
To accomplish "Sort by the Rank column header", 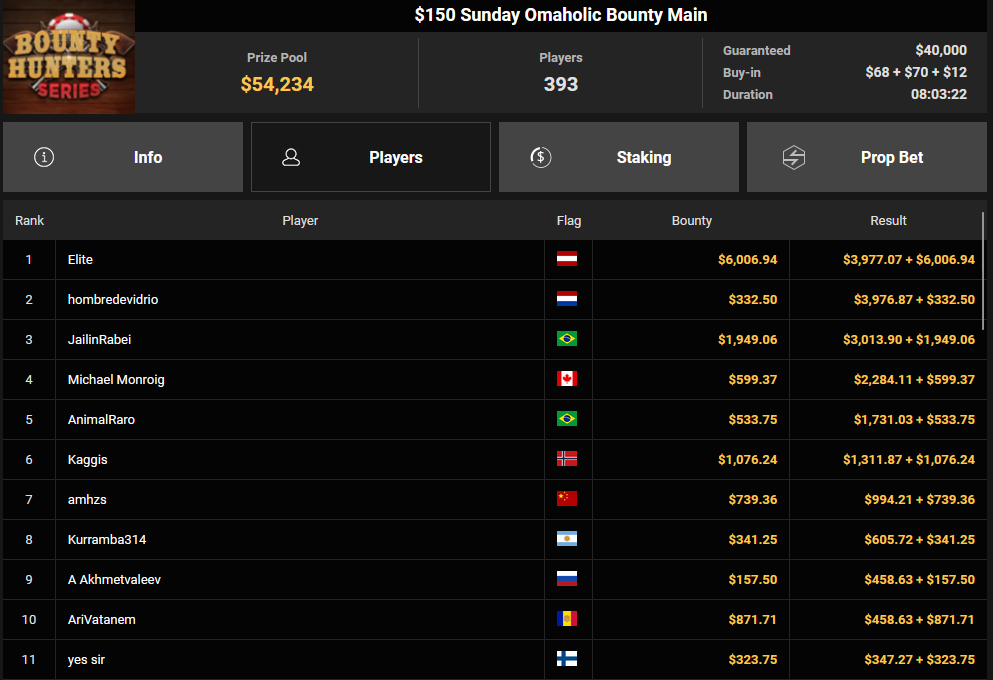I will [29, 220].
